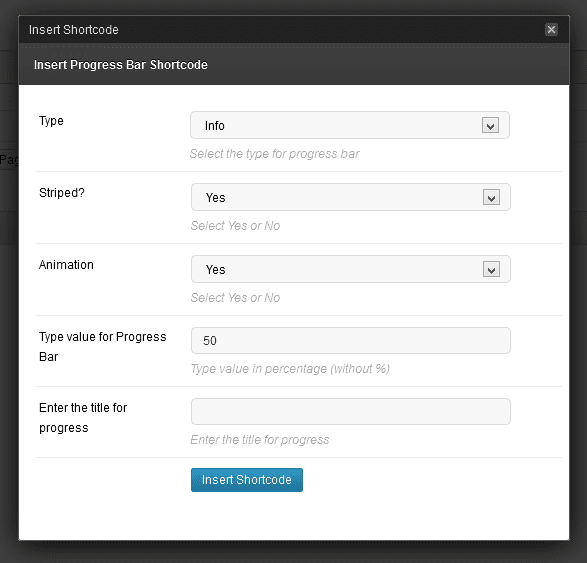The height and width of the screenshot is (563, 587).
Task: Click the hint Select the type for progress bar
Action: tap(274, 154)
